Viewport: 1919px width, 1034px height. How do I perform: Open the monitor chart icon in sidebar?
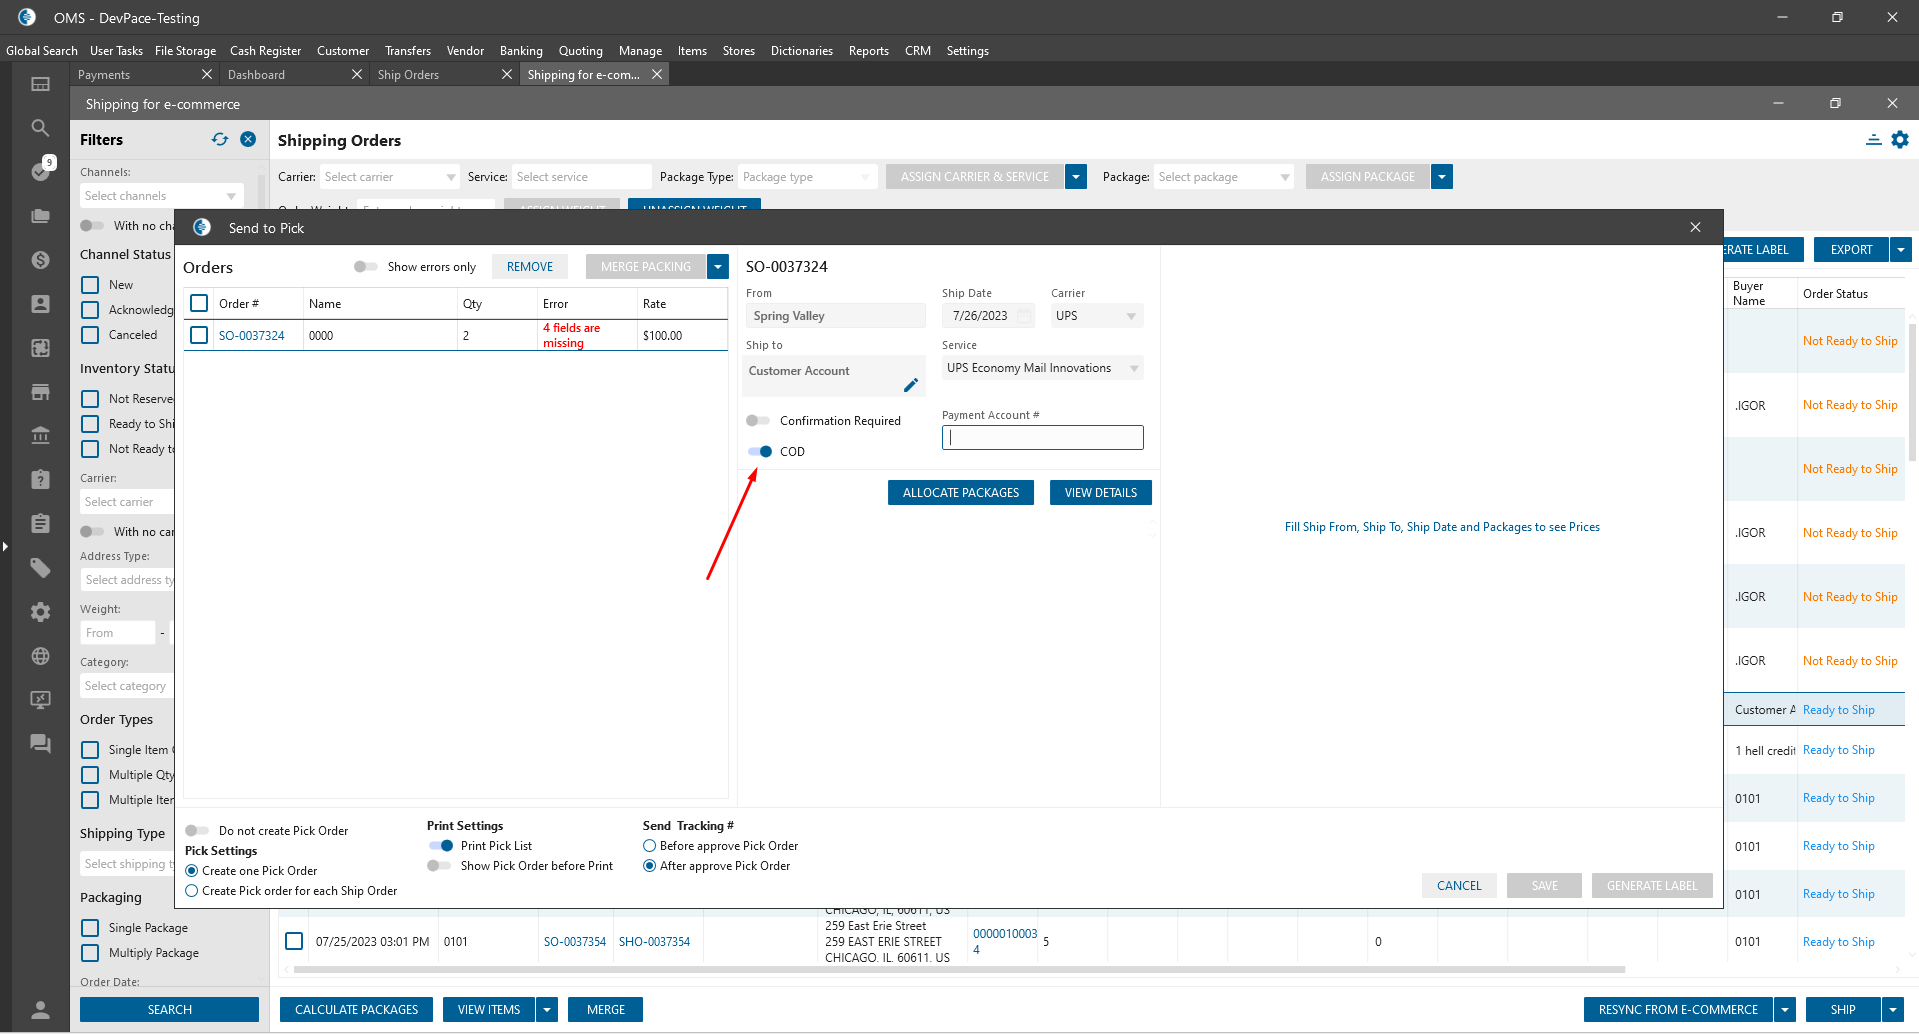click(x=40, y=700)
